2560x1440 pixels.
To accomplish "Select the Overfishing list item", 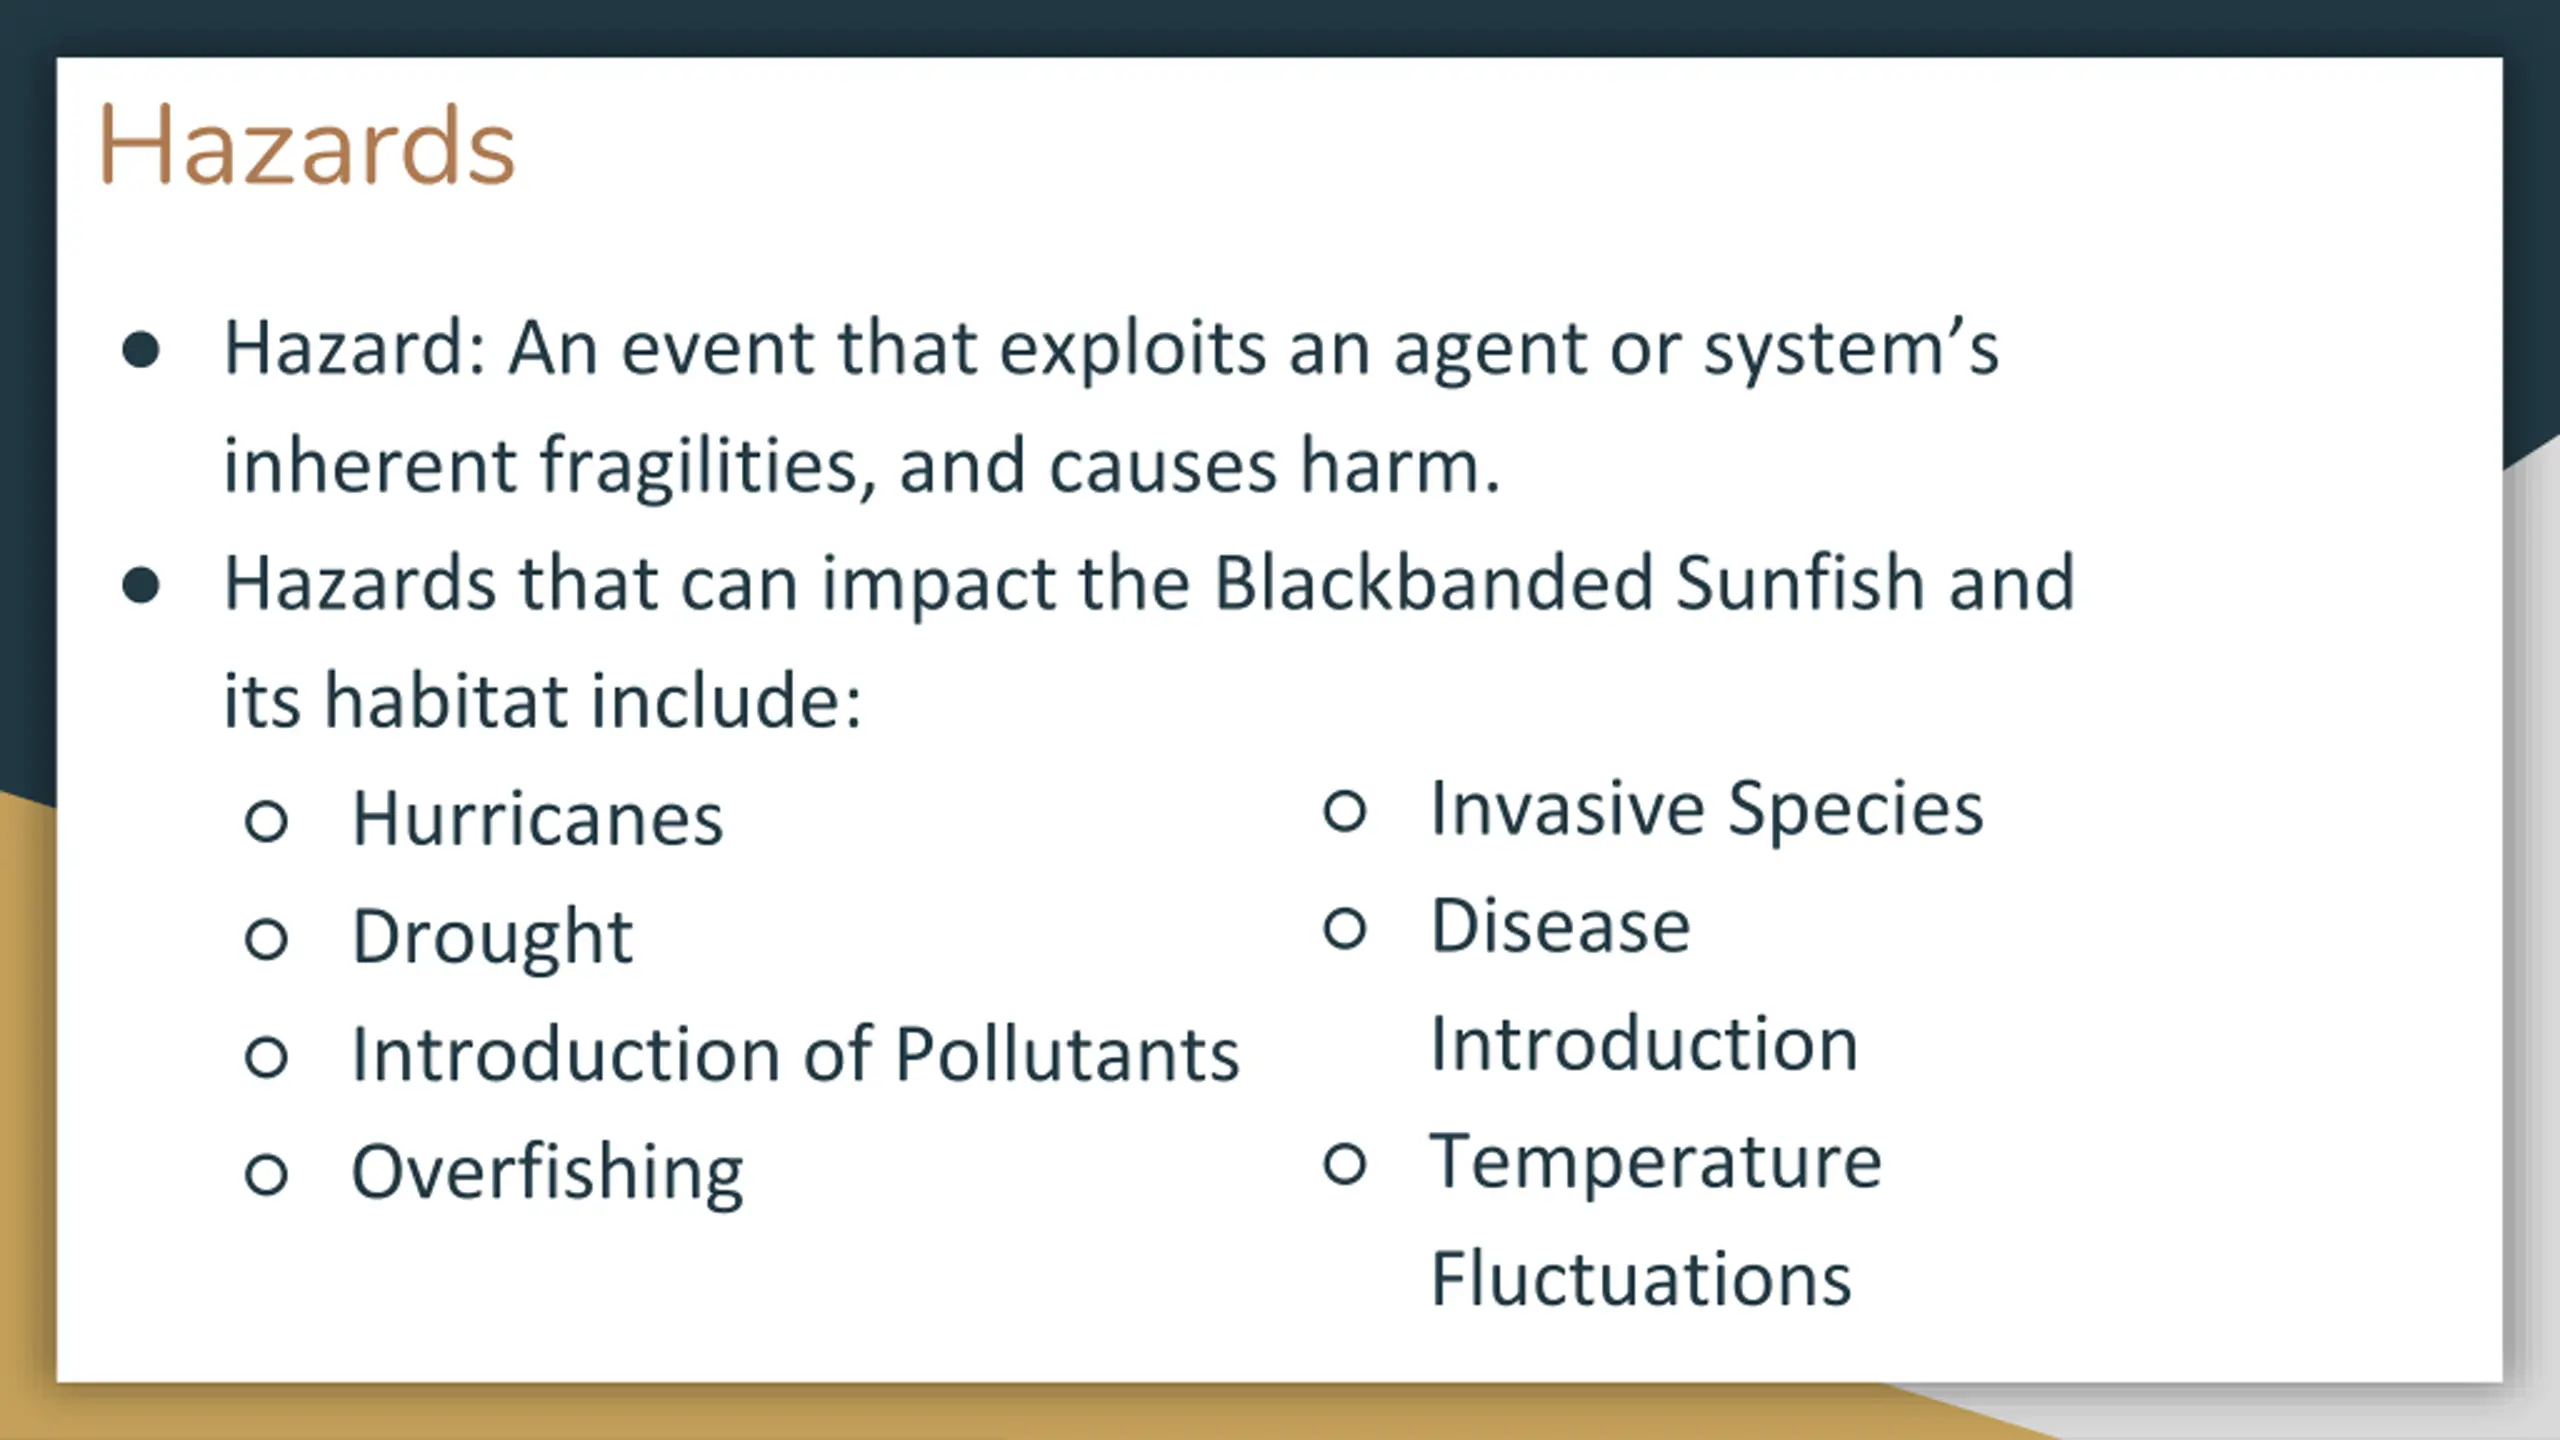I will [x=547, y=1173].
